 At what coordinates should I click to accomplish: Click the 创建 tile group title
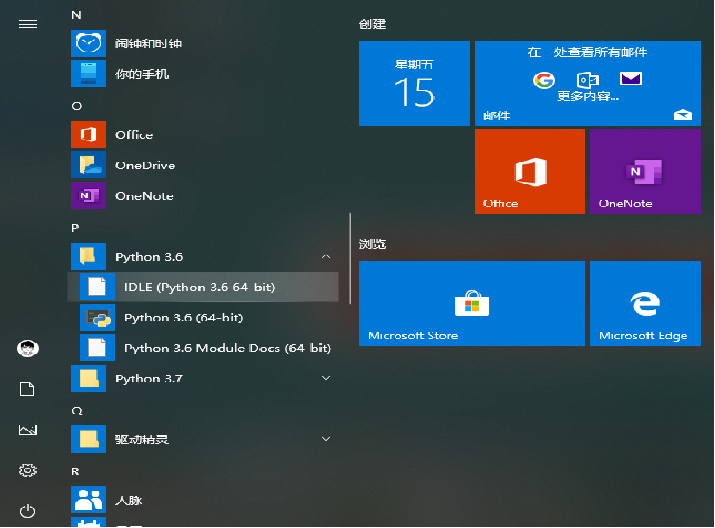click(x=373, y=24)
